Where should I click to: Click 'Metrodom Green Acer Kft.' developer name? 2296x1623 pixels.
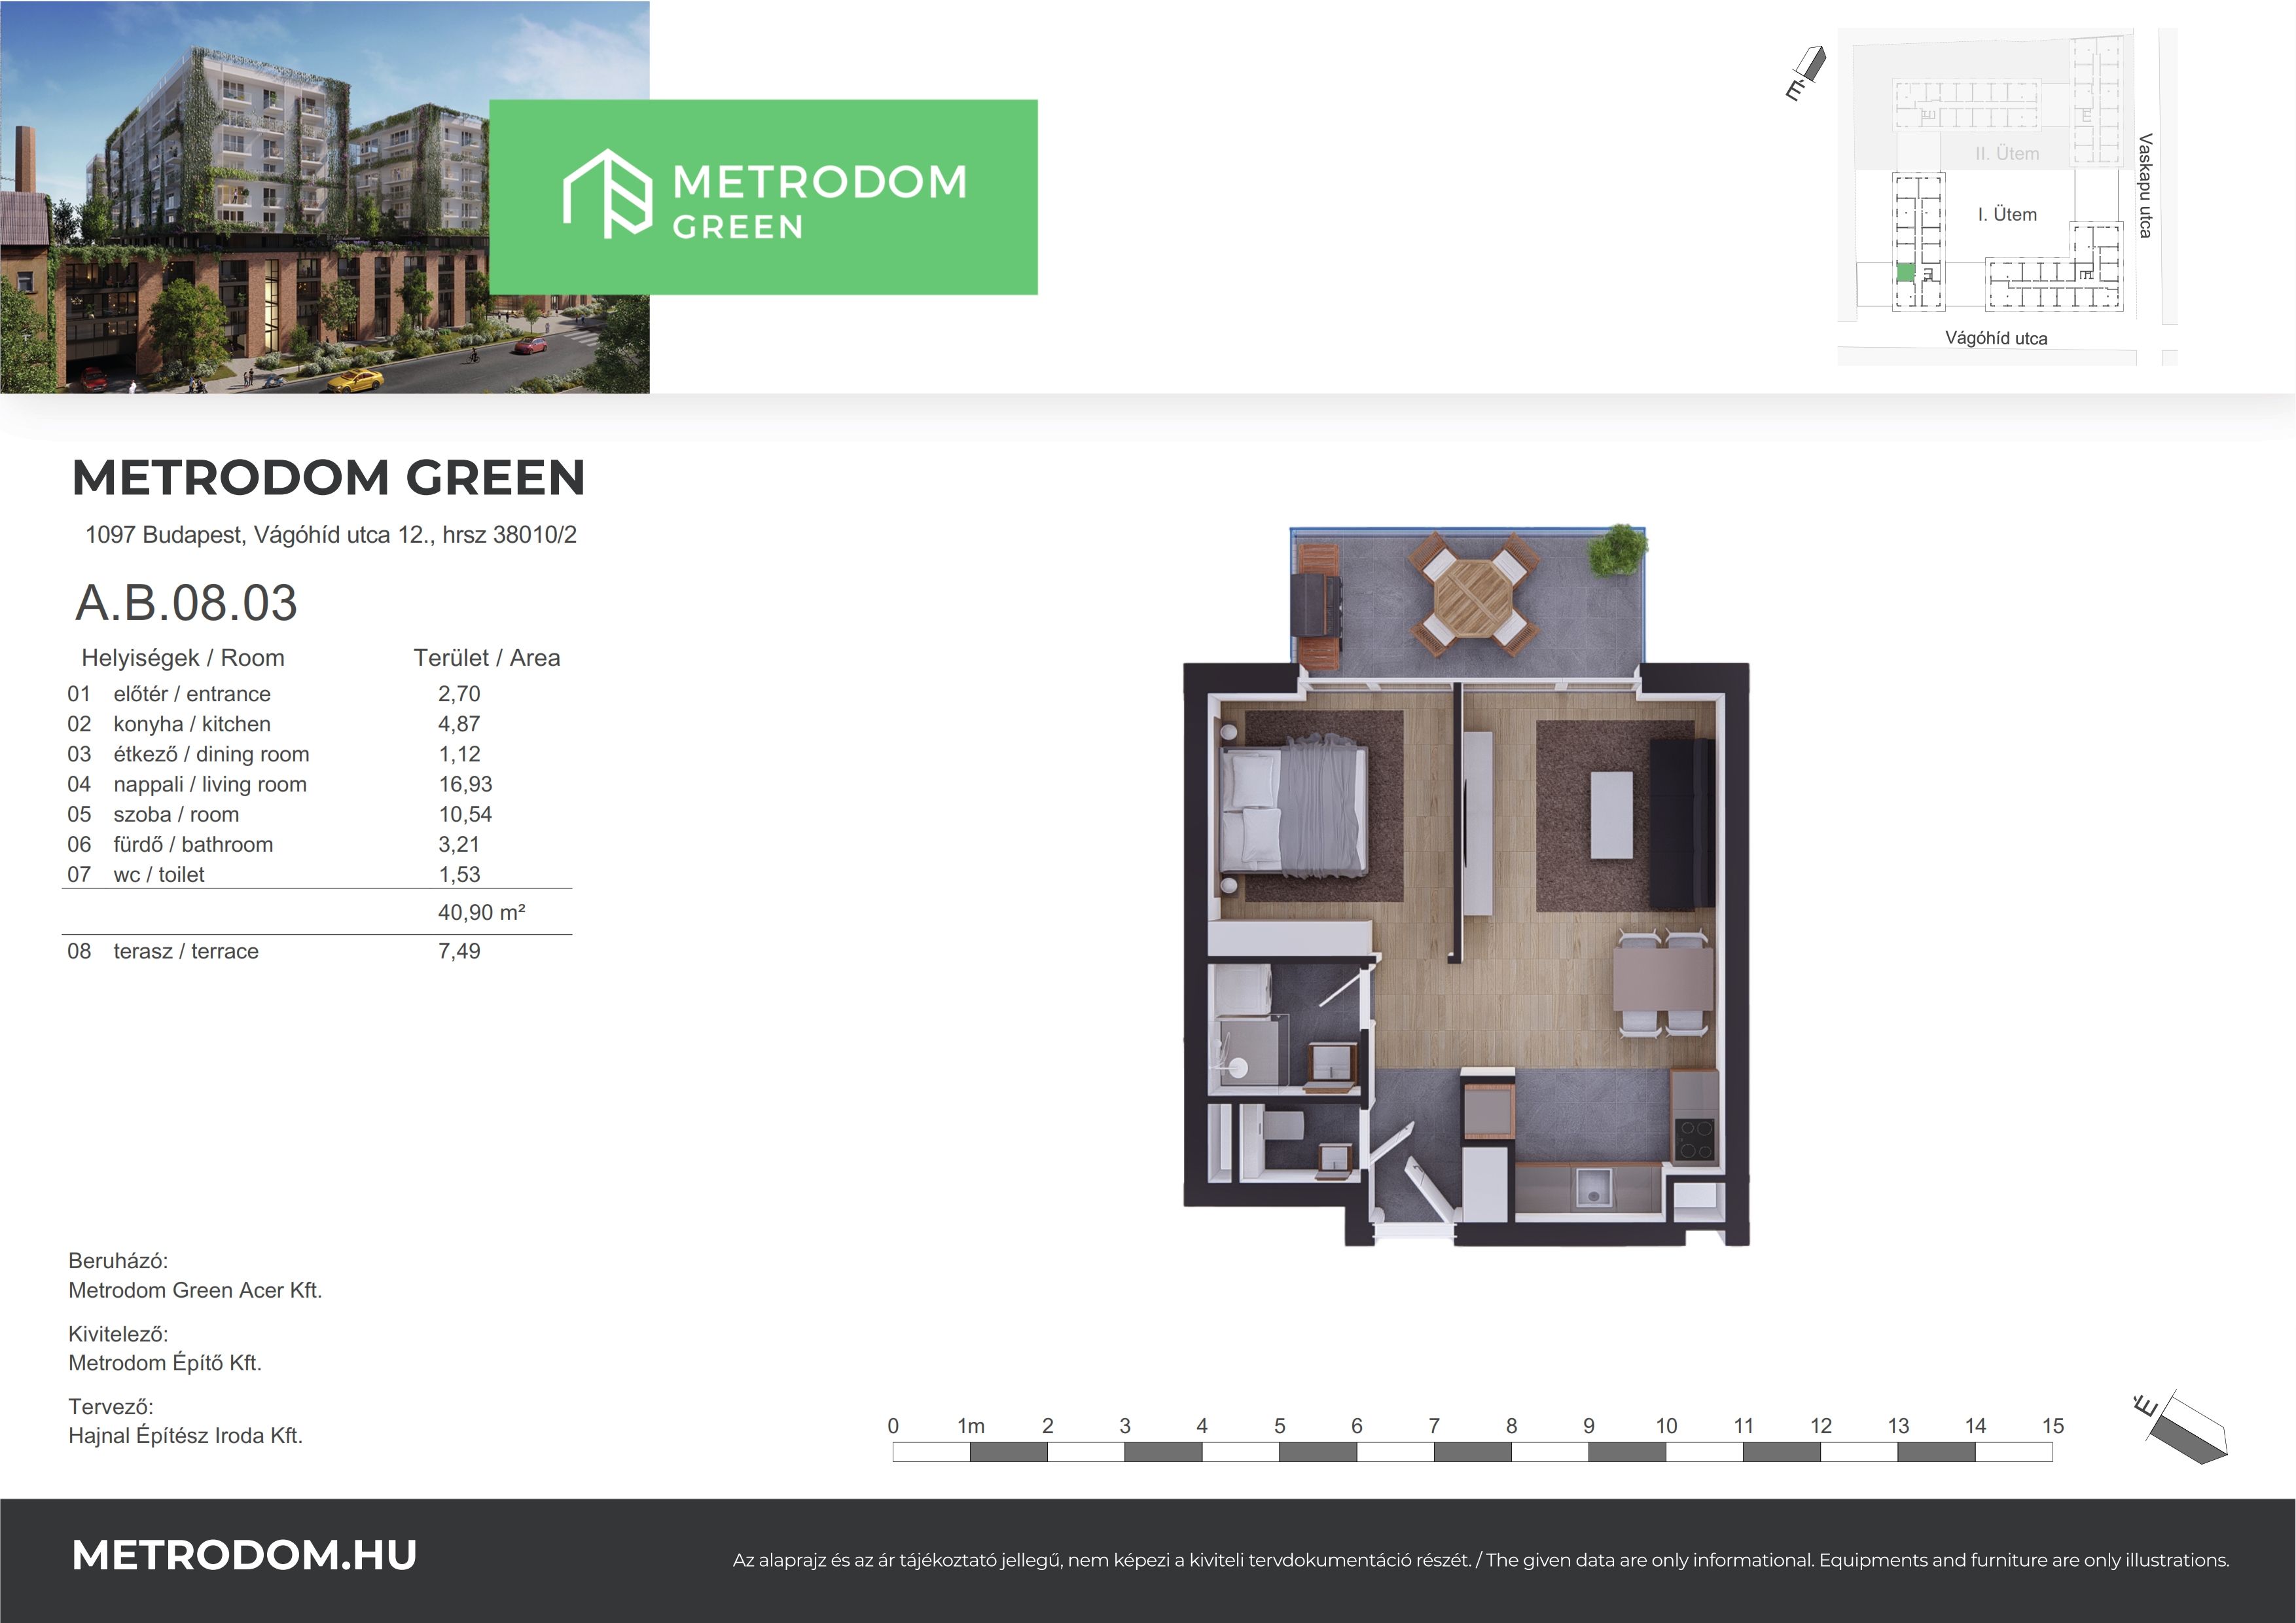195,1290
